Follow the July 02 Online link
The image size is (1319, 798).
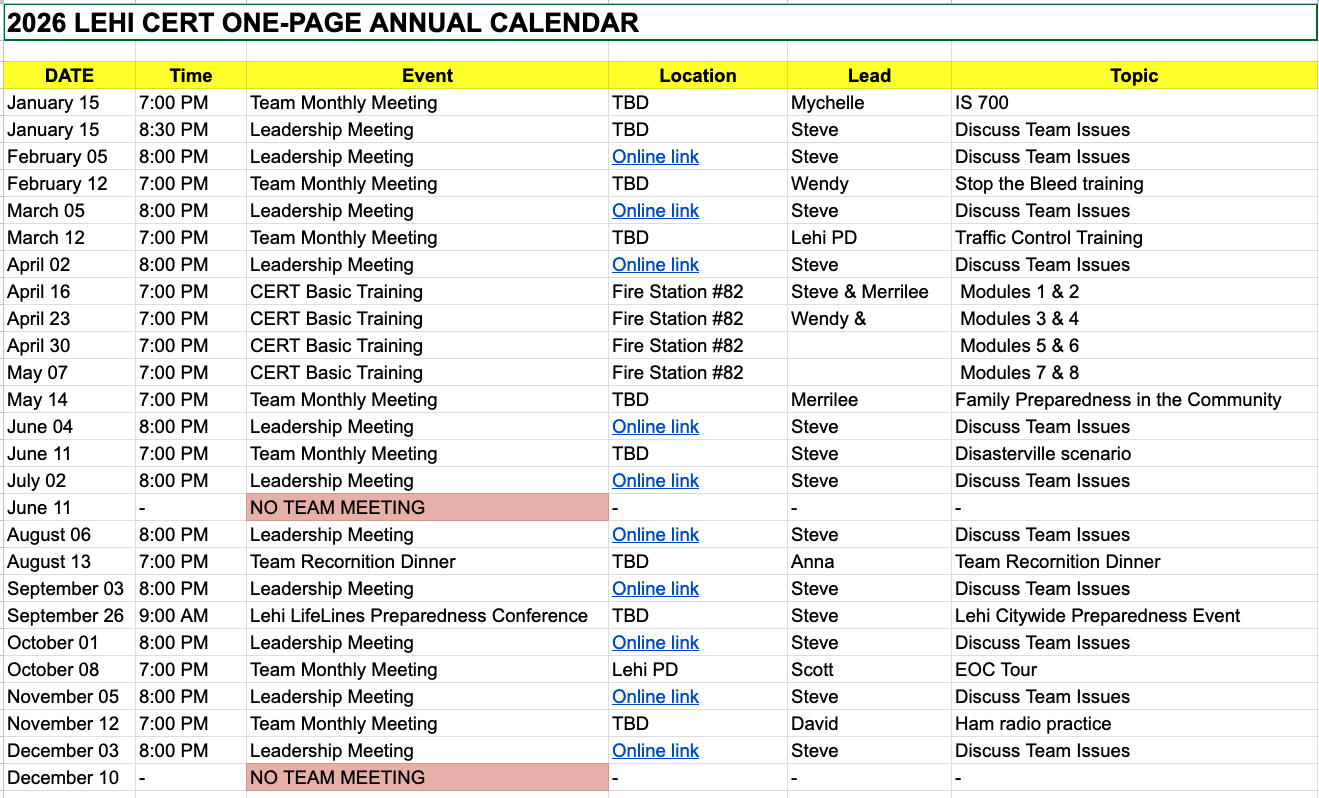[655, 481]
